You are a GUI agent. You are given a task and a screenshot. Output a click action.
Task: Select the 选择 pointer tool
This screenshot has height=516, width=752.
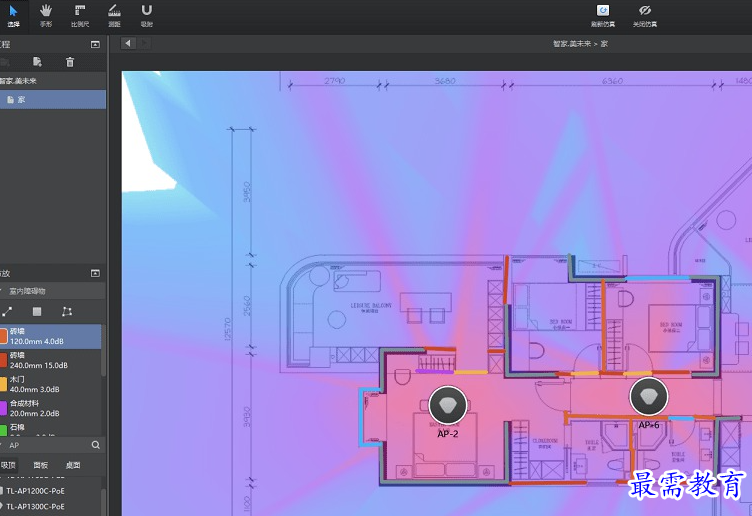(13, 14)
